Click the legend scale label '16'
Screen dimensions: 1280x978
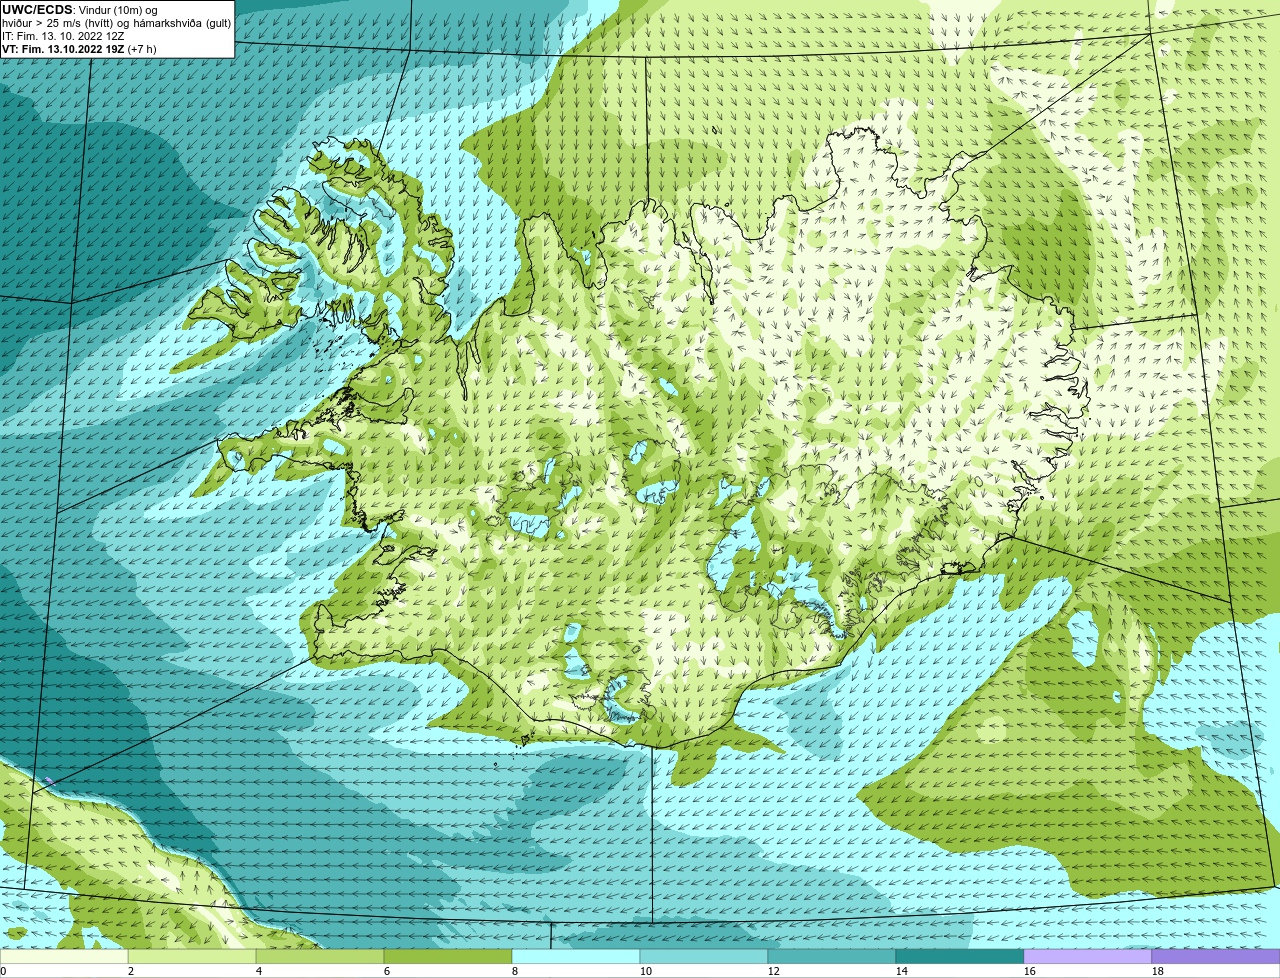tap(1030, 971)
